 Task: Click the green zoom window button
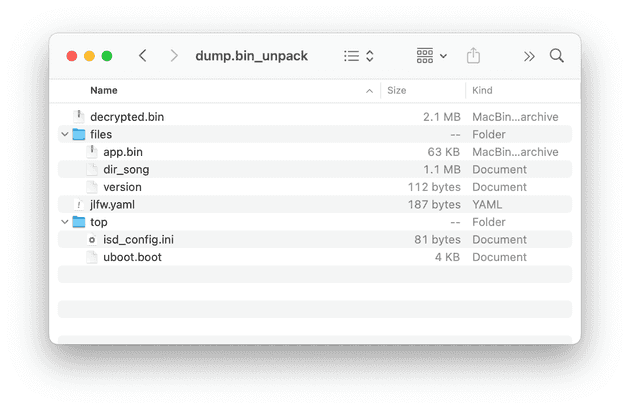pyautogui.click(x=107, y=56)
